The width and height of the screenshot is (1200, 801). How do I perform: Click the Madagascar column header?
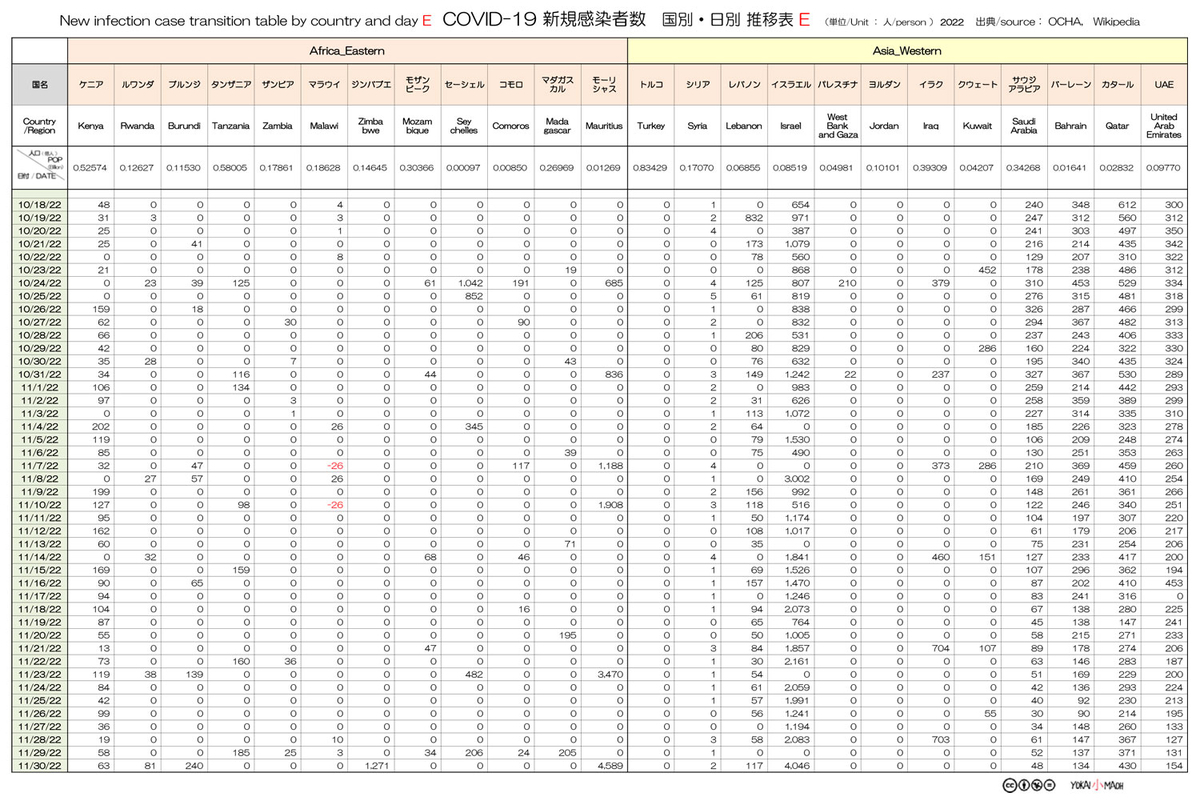(x=557, y=127)
